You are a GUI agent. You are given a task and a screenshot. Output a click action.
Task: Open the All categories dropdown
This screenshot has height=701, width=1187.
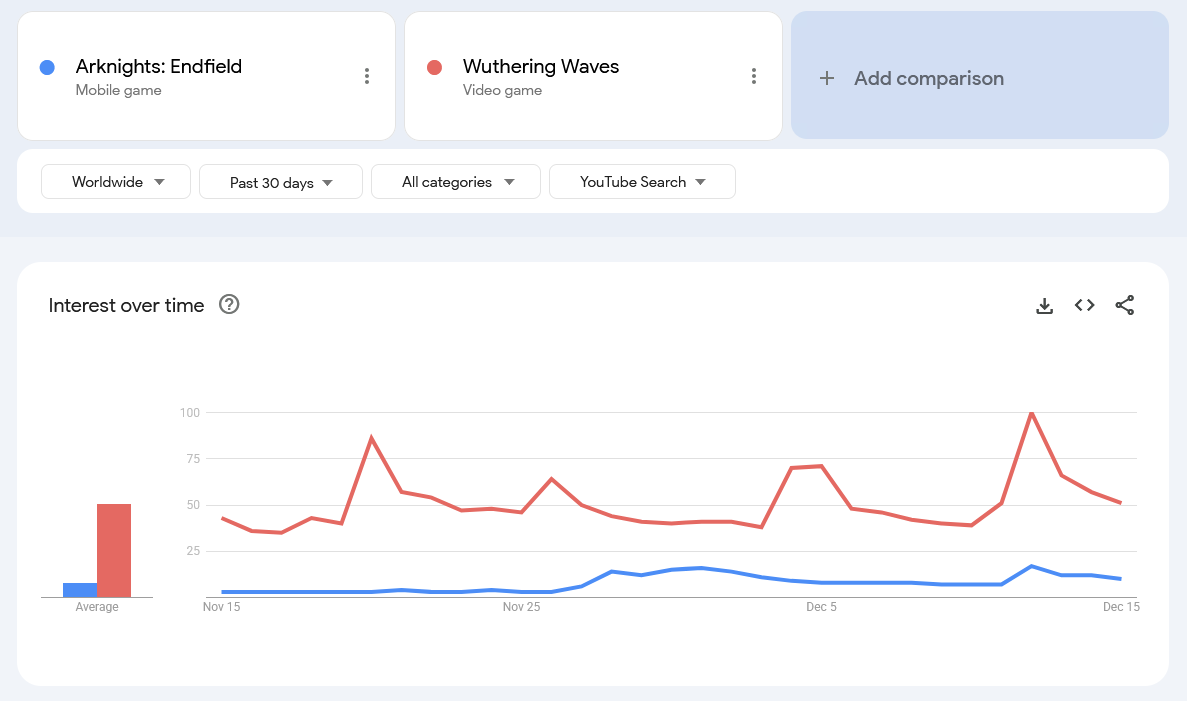(x=456, y=182)
